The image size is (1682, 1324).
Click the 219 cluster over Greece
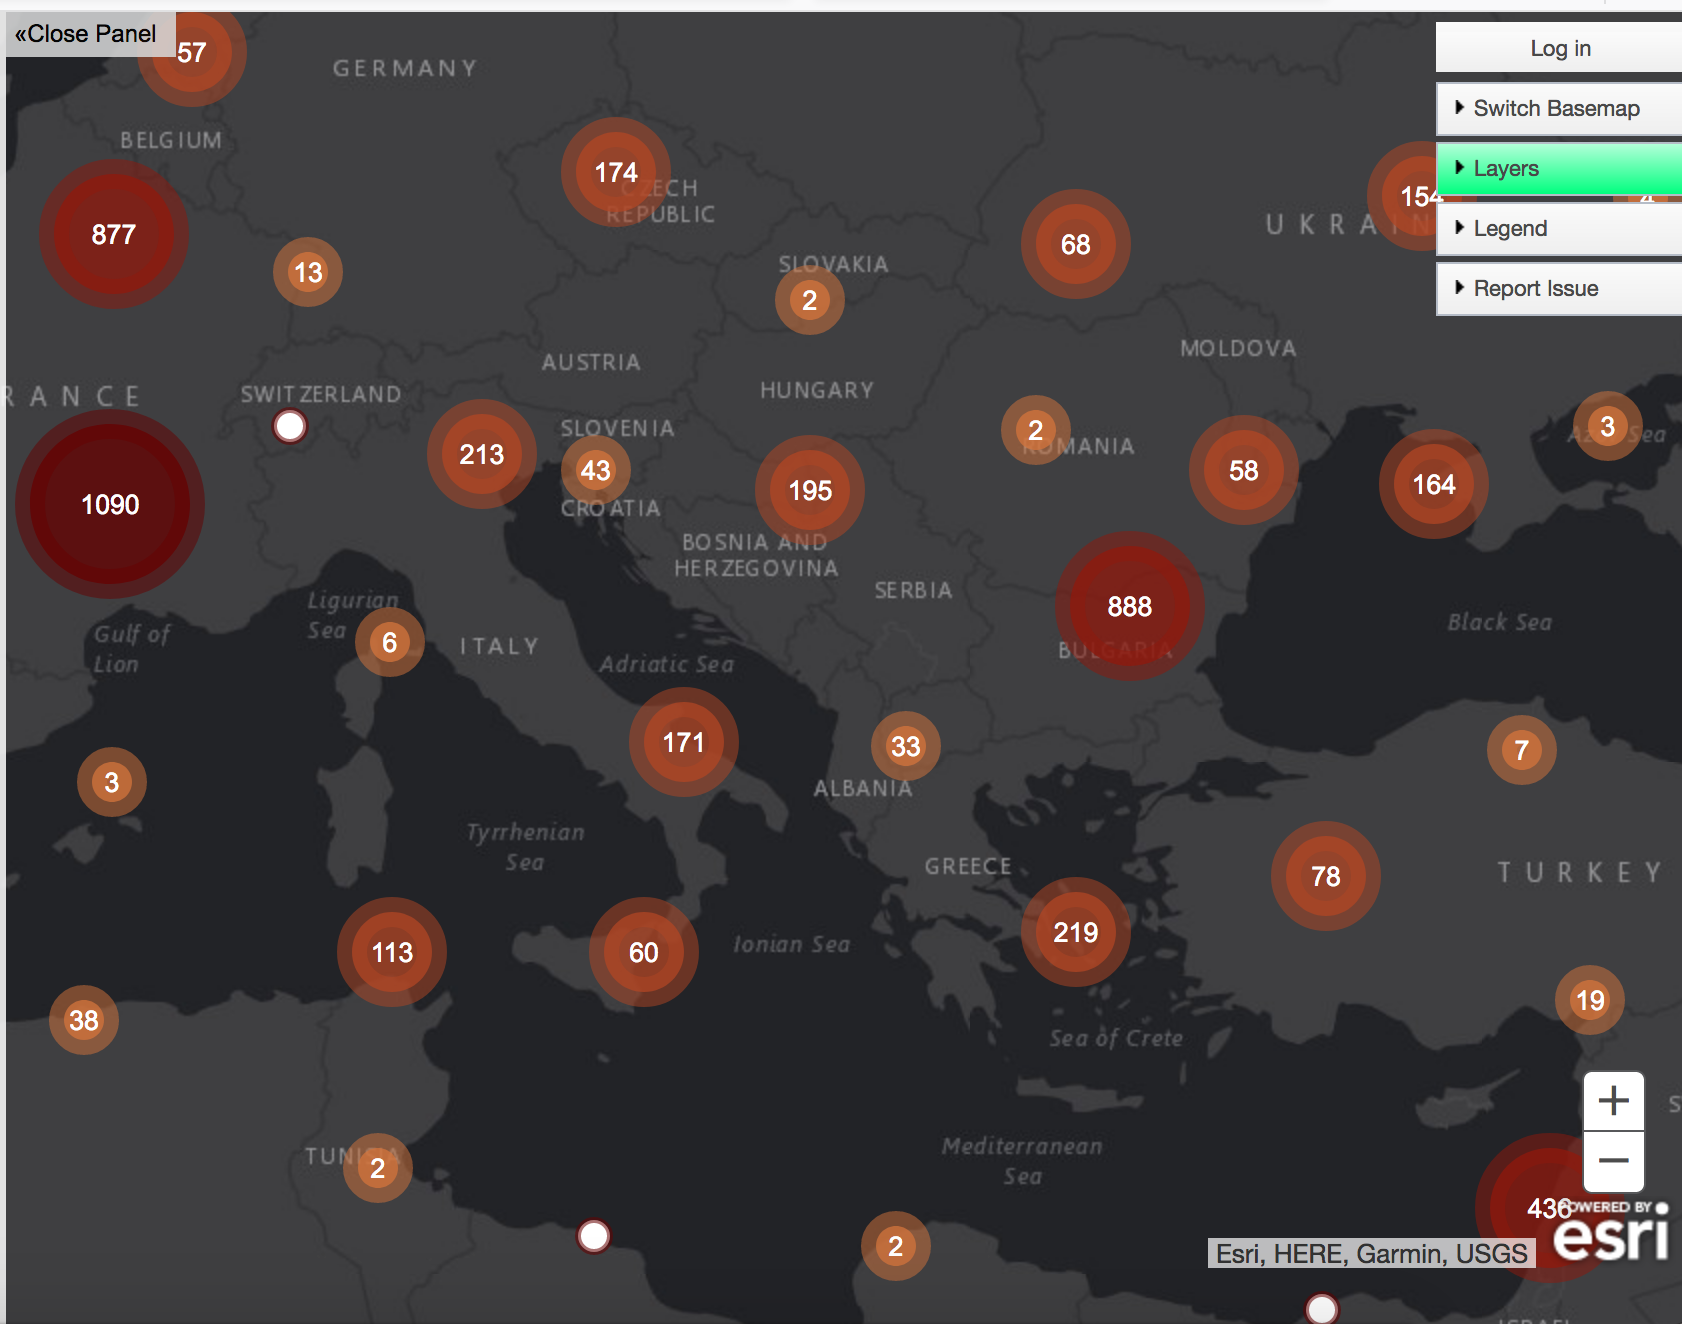point(1075,932)
